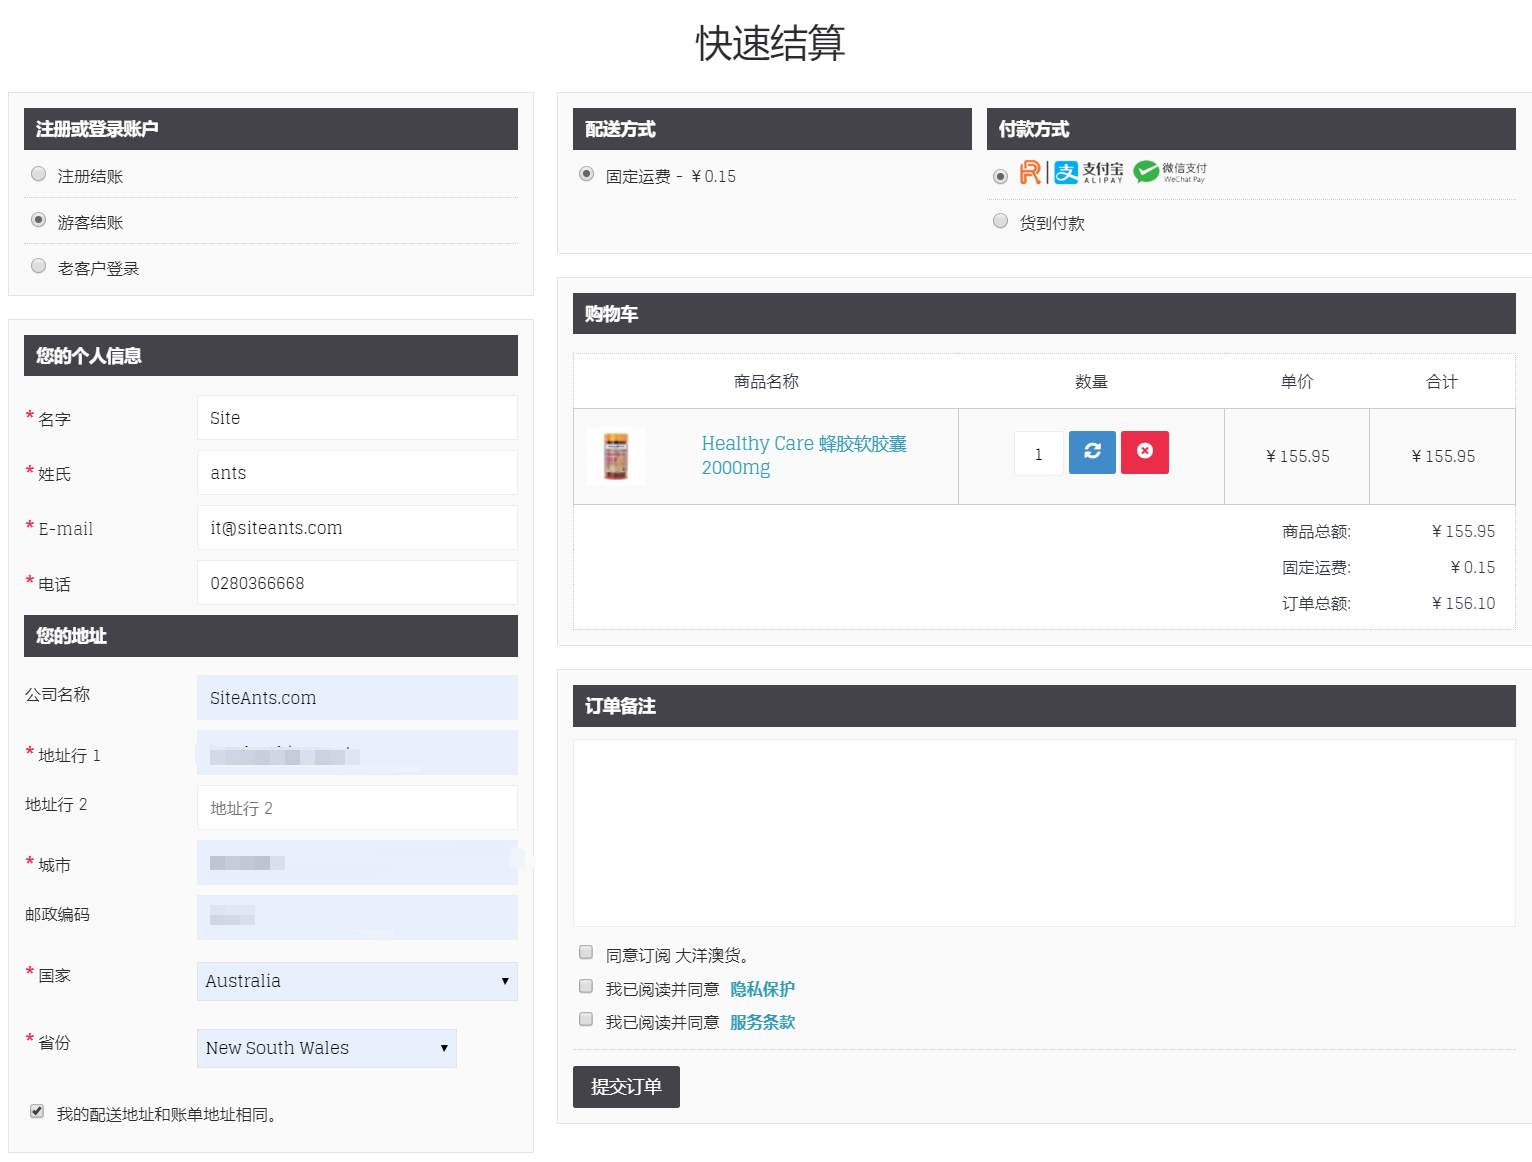
Task: Click the Alipay payment logo
Action: click(x=1089, y=173)
